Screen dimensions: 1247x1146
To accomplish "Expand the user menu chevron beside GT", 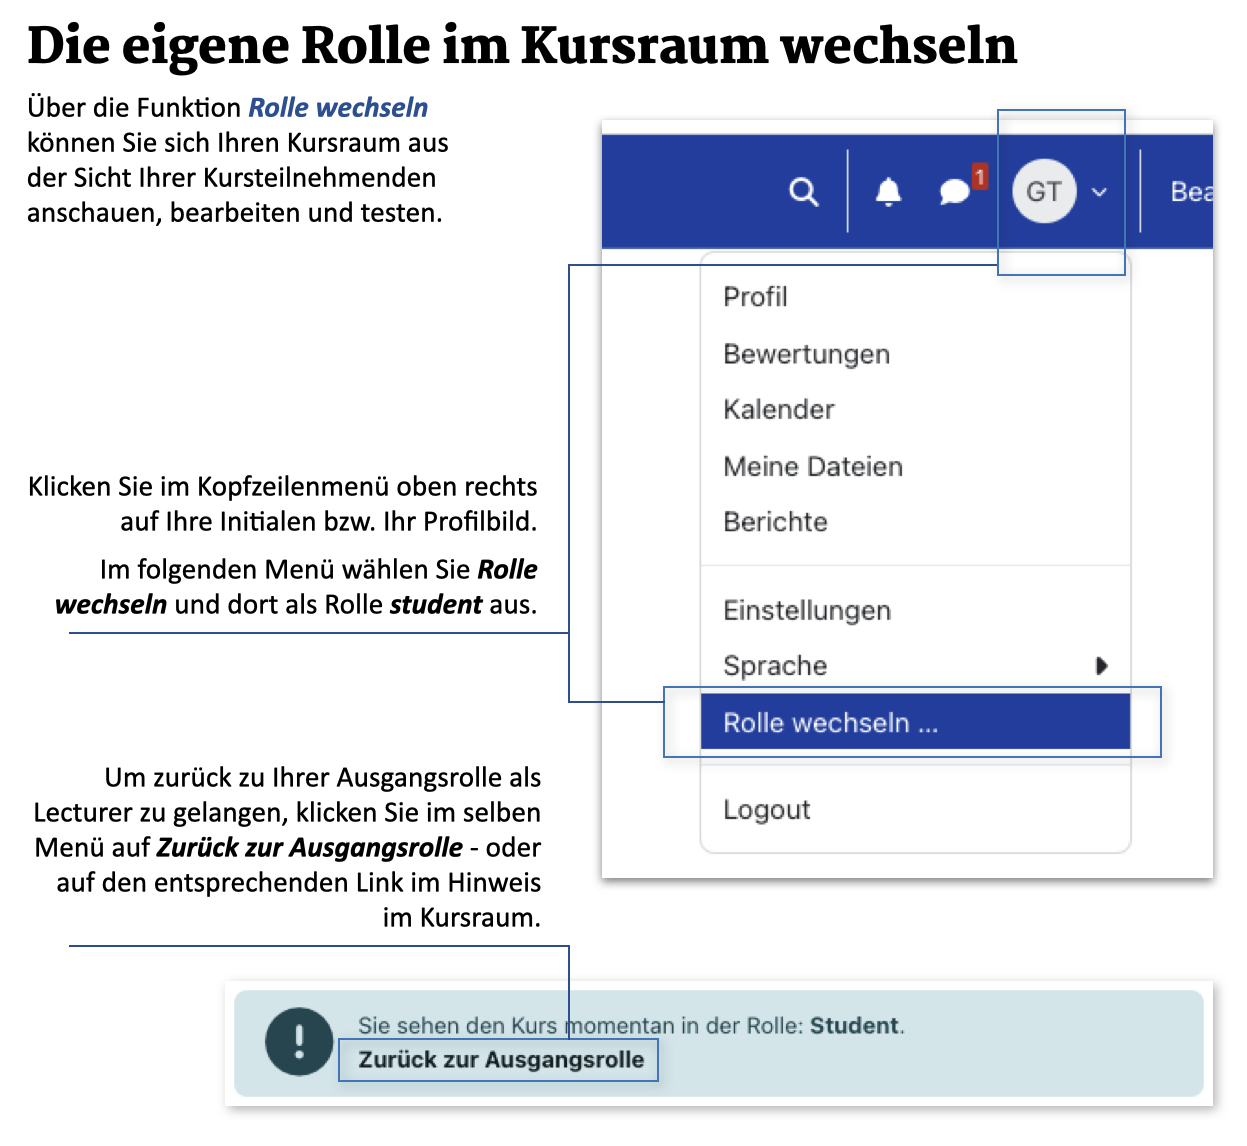I will click(1099, 192).
